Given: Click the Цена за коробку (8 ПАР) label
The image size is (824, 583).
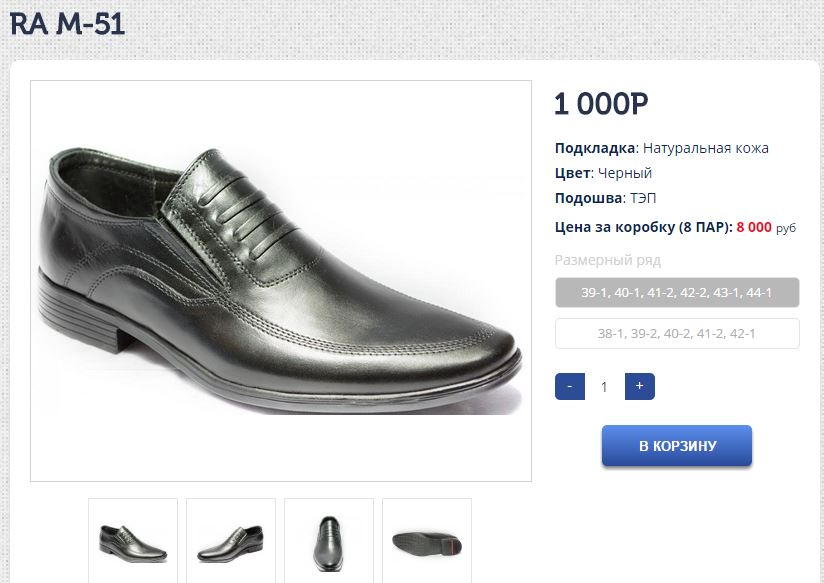Looking at the screenshot, I should pyautogui.click(x=643, y=227).
